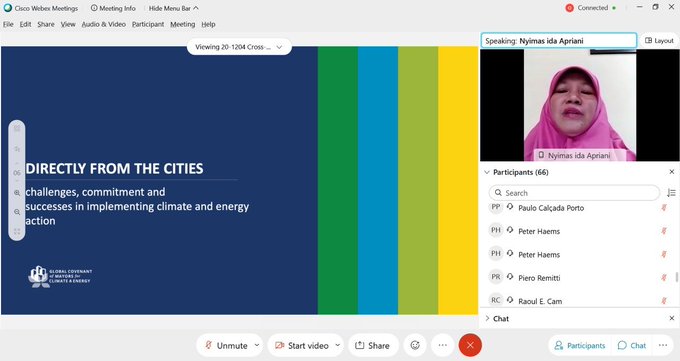Toggle Start video button
The width and height of the screenshot is (680, 361).
(x=301, y=345)
